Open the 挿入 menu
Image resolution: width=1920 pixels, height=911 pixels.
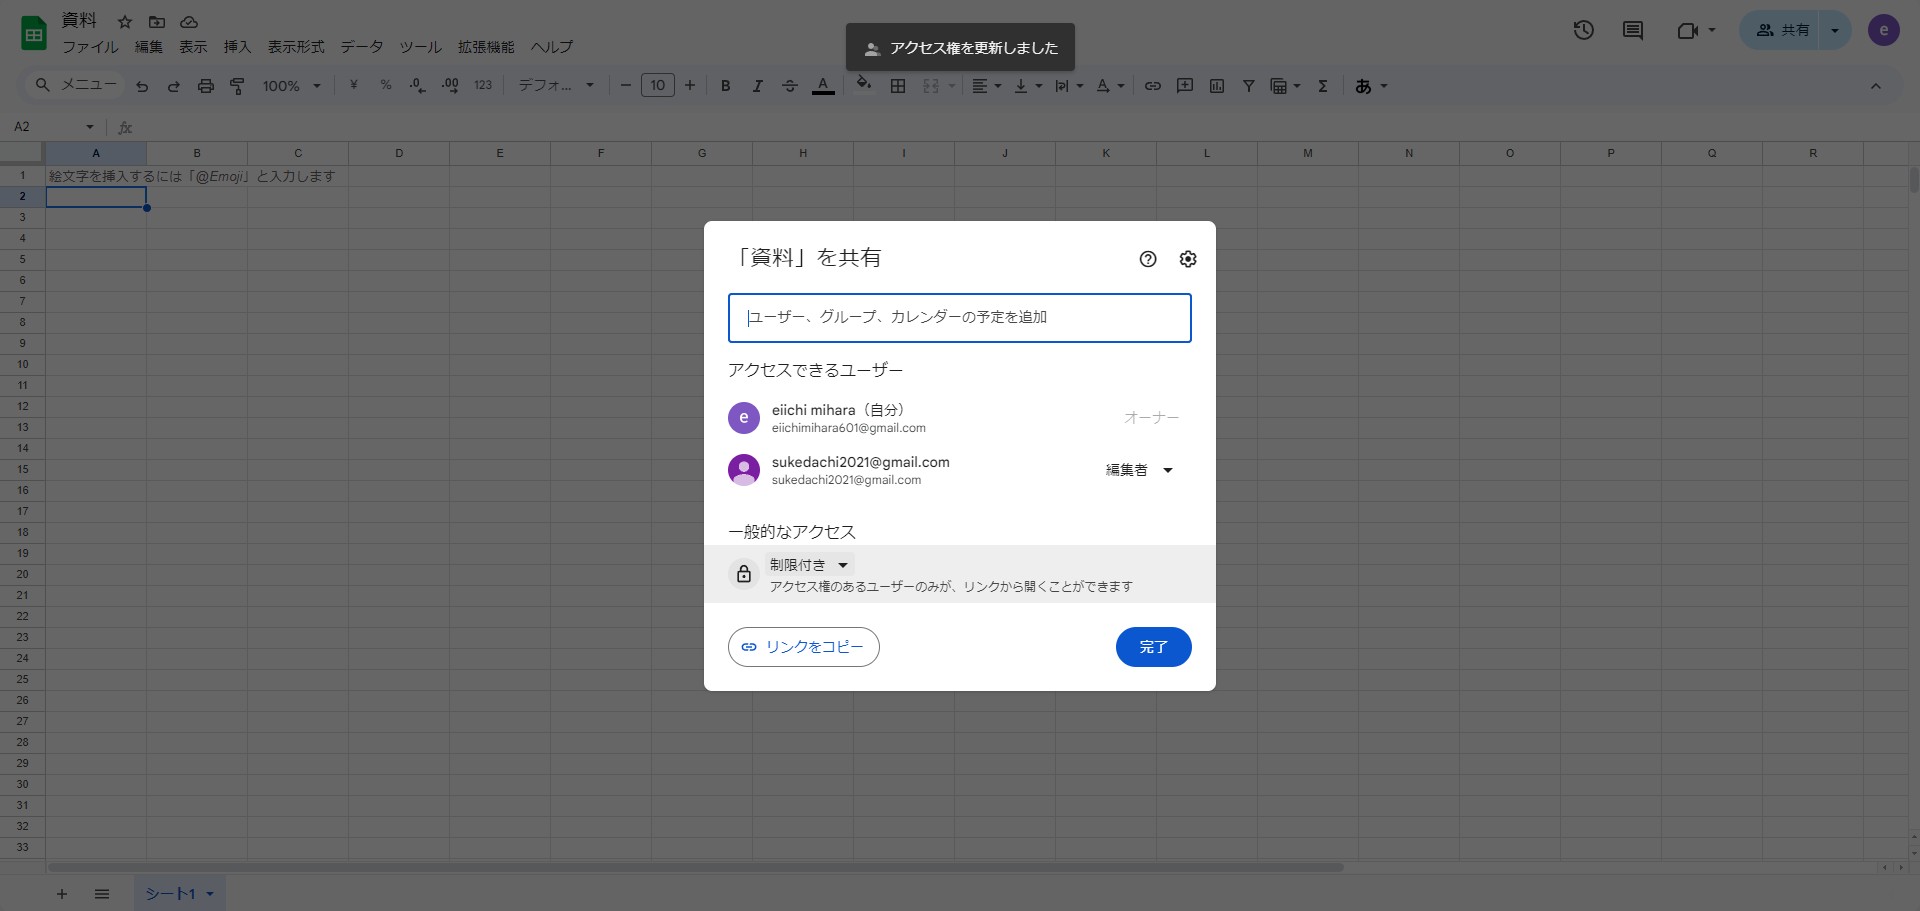(x=237, y=47)
